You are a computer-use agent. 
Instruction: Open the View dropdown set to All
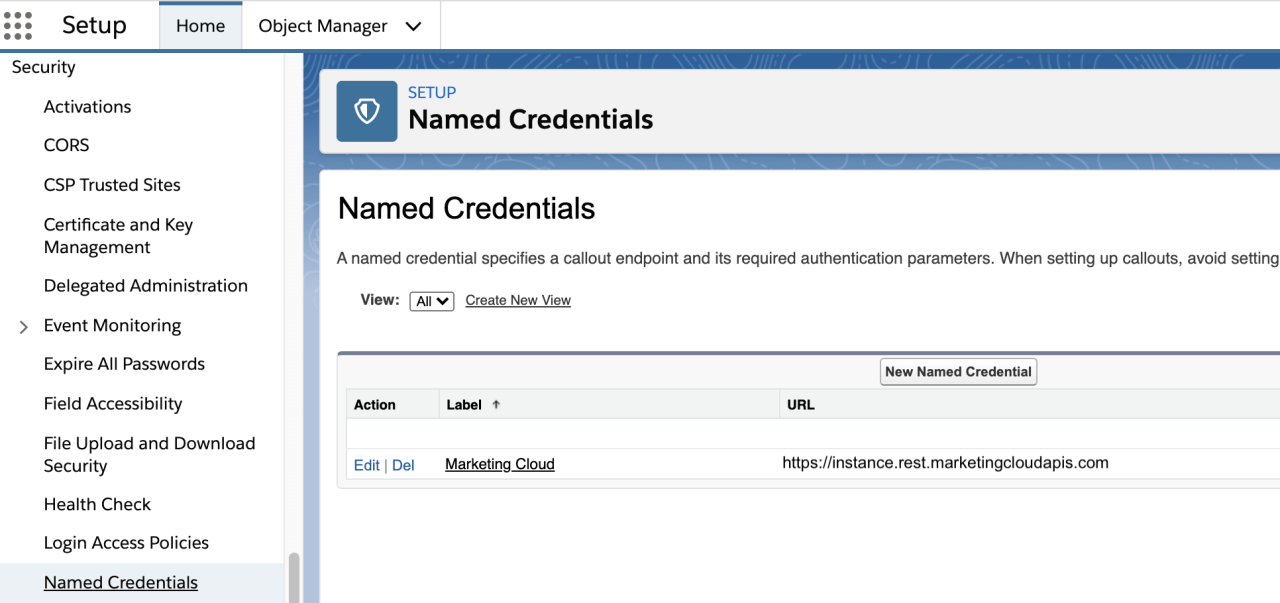[432, 301]
